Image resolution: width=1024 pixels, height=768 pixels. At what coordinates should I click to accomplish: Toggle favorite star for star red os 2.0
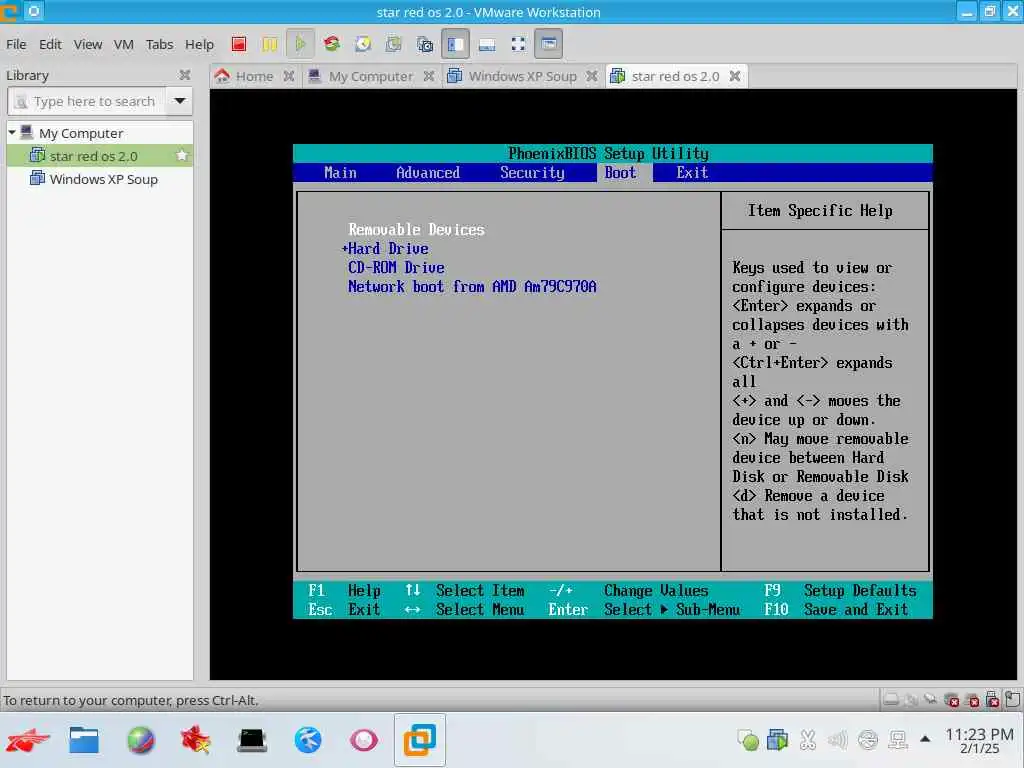click(182, 155)
